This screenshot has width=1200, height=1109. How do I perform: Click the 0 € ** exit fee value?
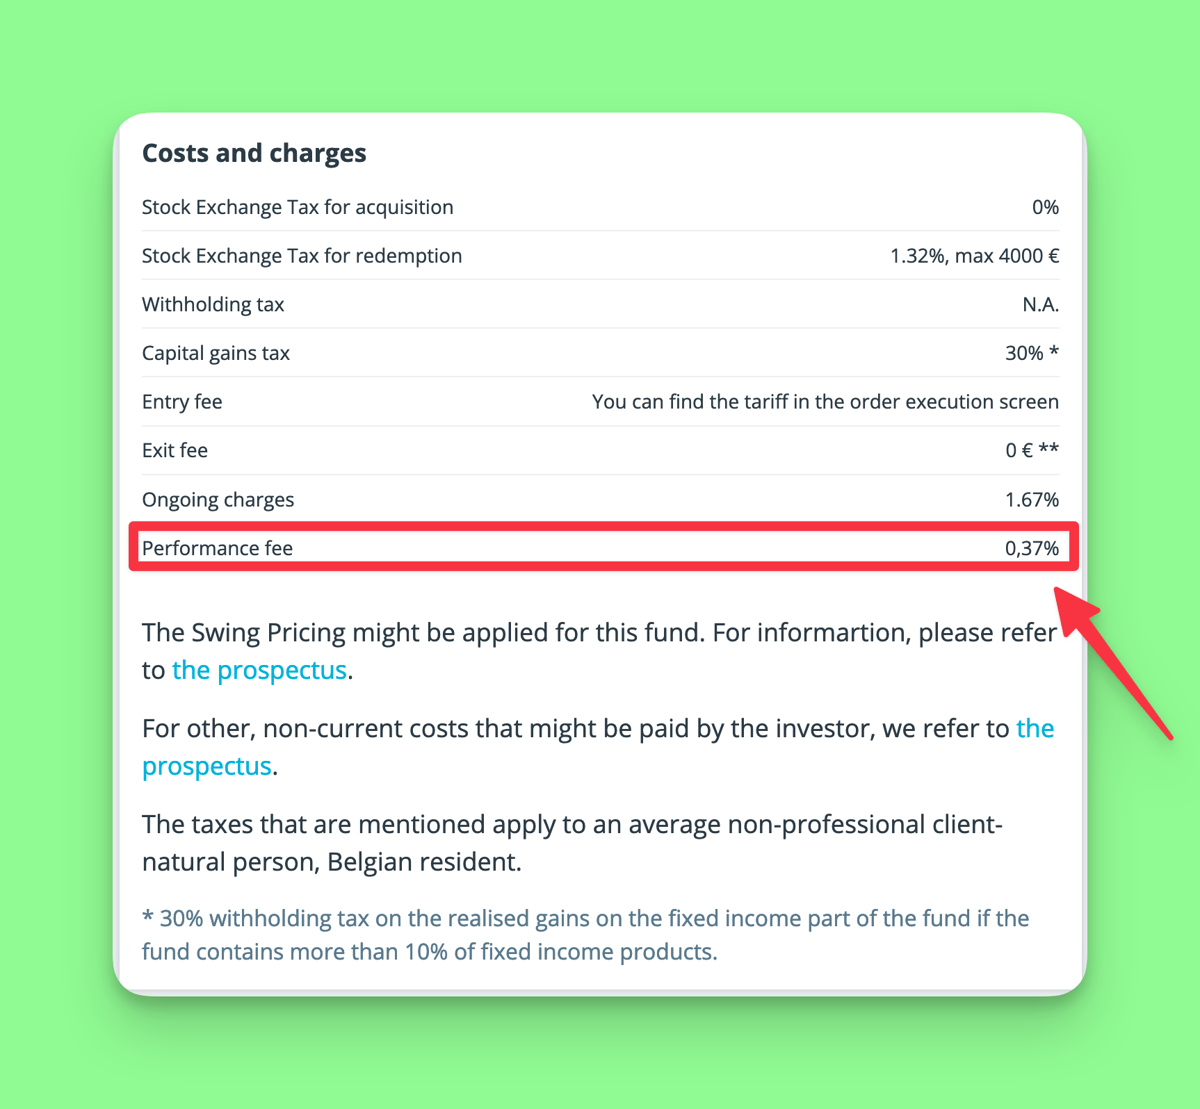pyautogui.click(x=1031, y=451)
